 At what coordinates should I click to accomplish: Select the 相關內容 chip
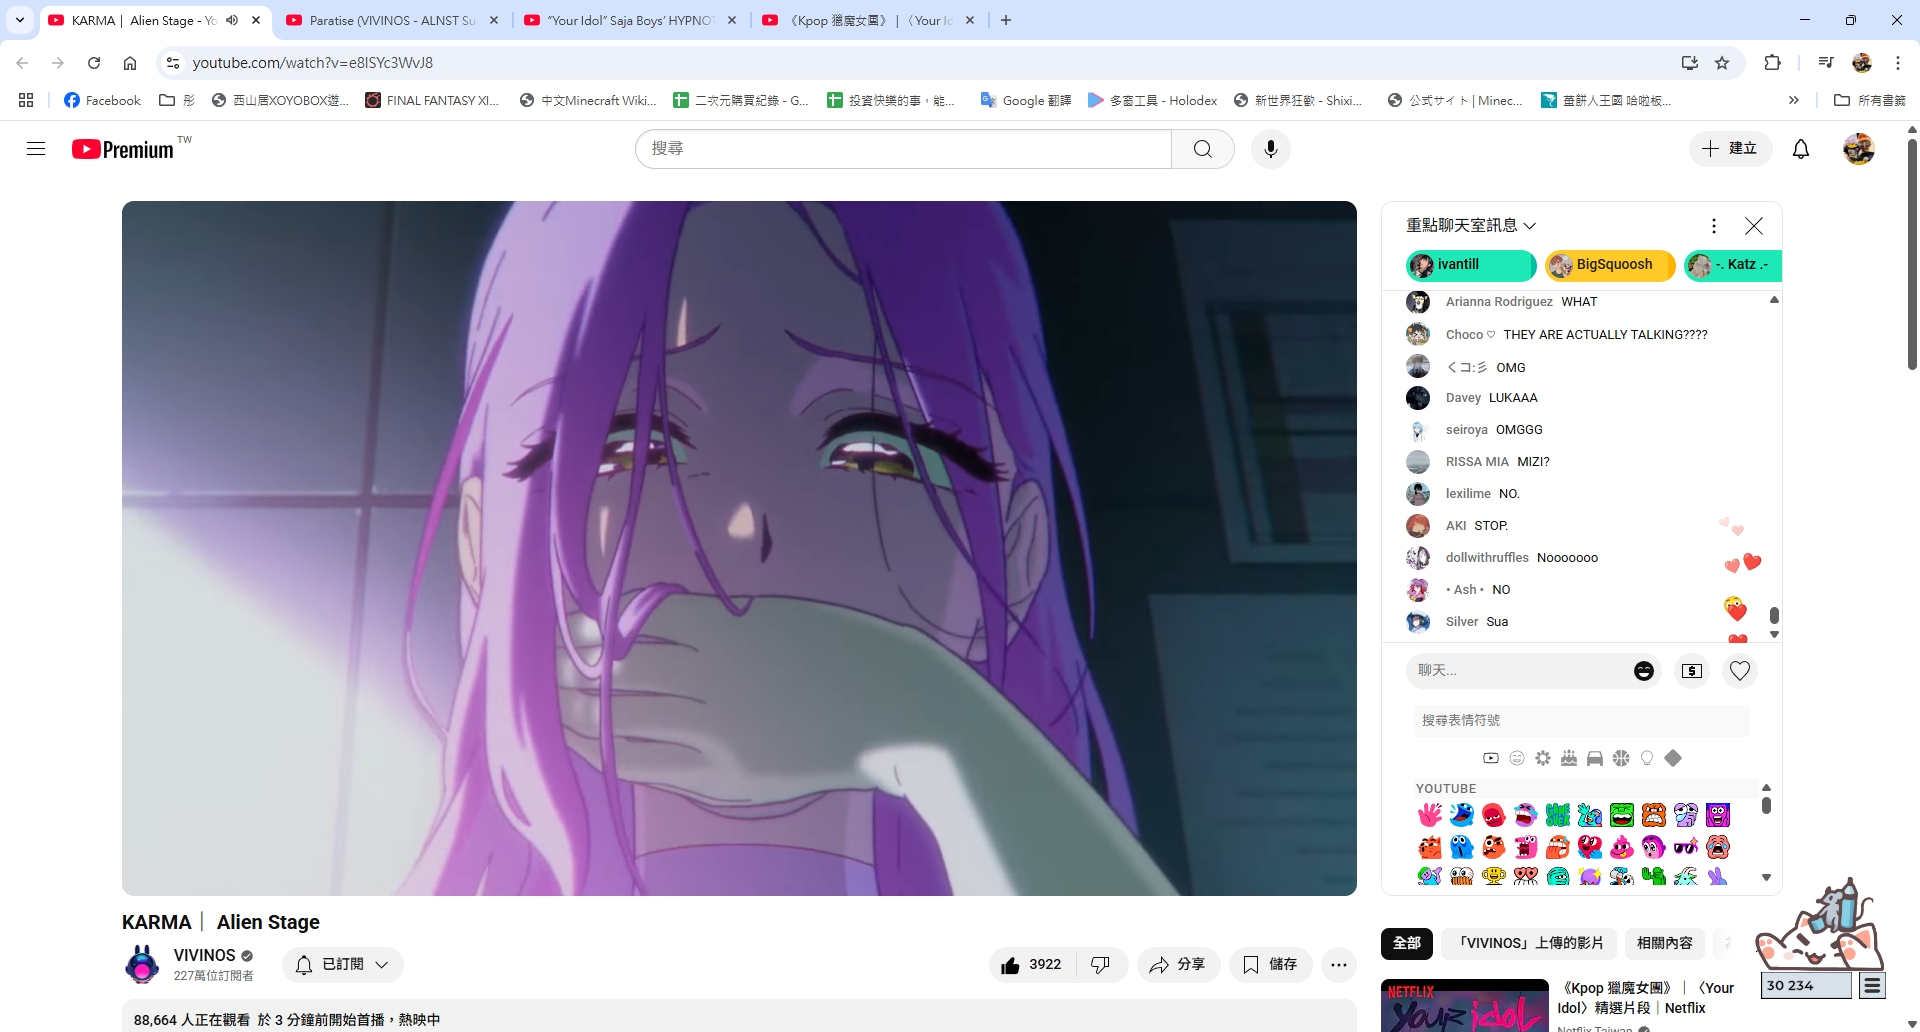tap(1665, 943)
